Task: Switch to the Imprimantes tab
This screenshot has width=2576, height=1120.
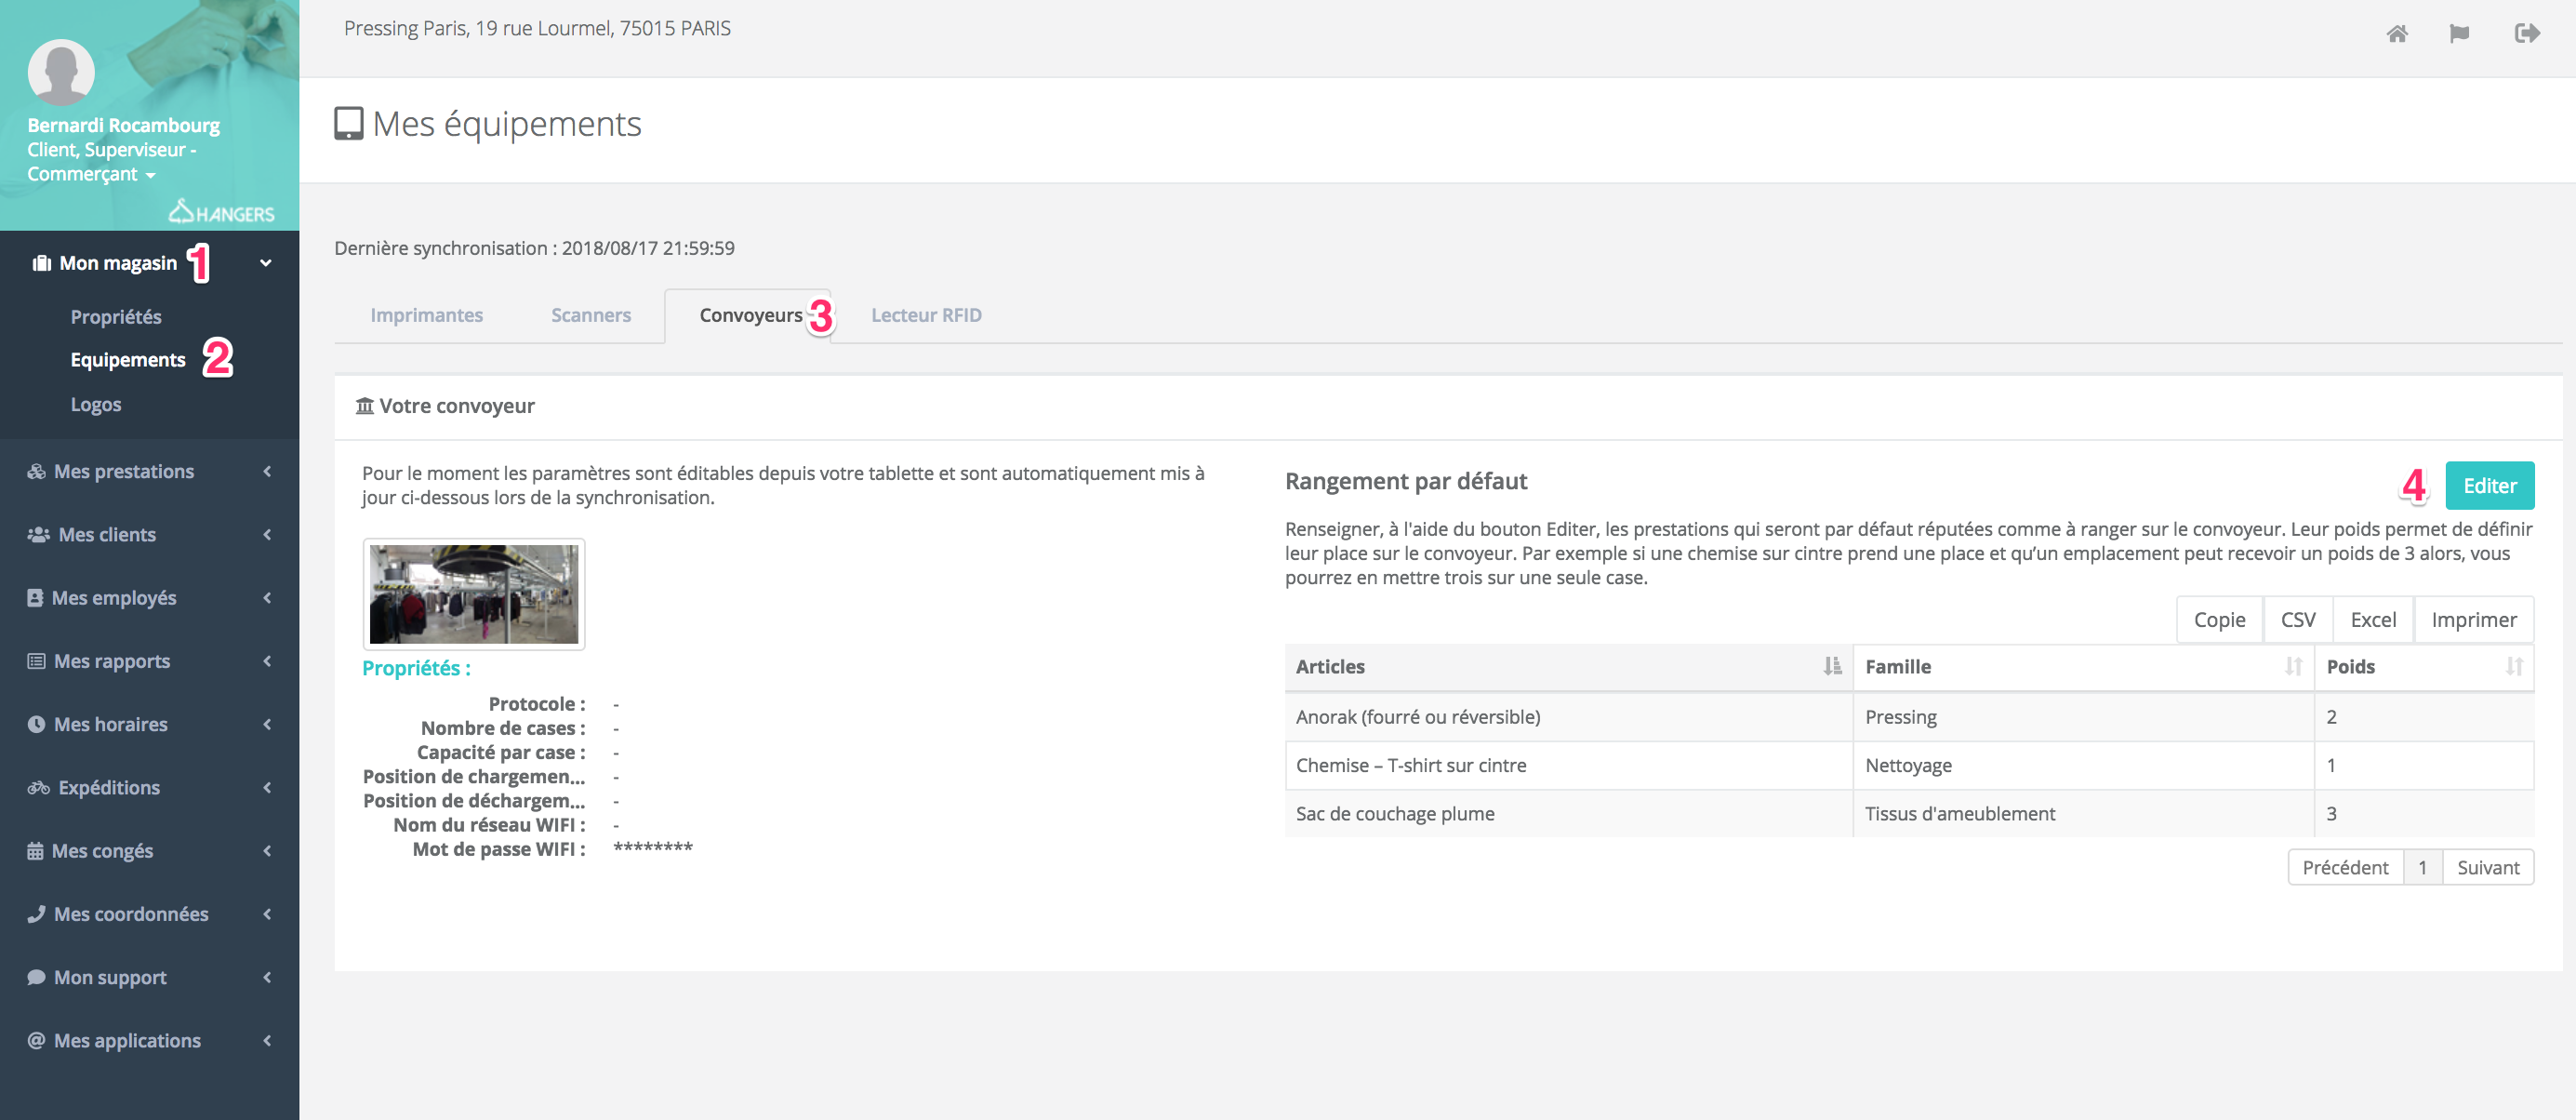Action: (427, 315)
